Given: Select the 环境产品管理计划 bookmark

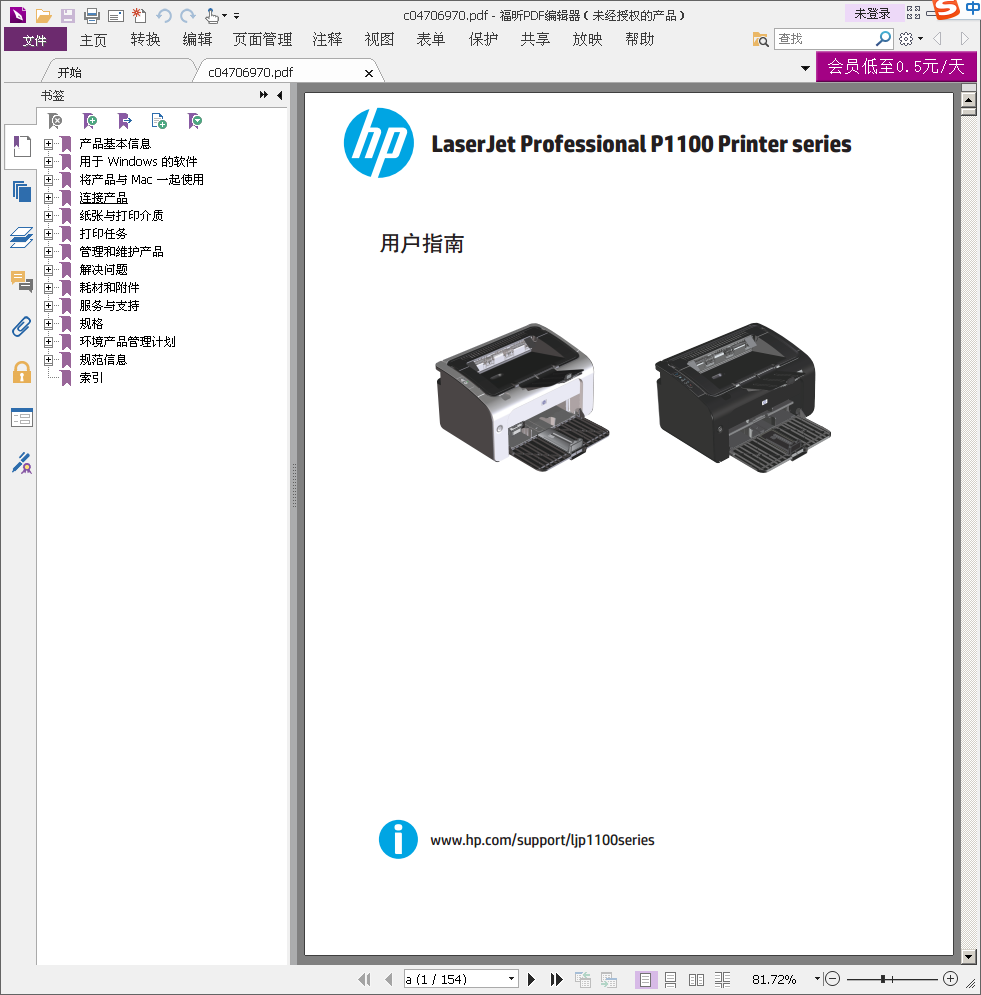Looking at the screenshot, I should tap(127, 342).
